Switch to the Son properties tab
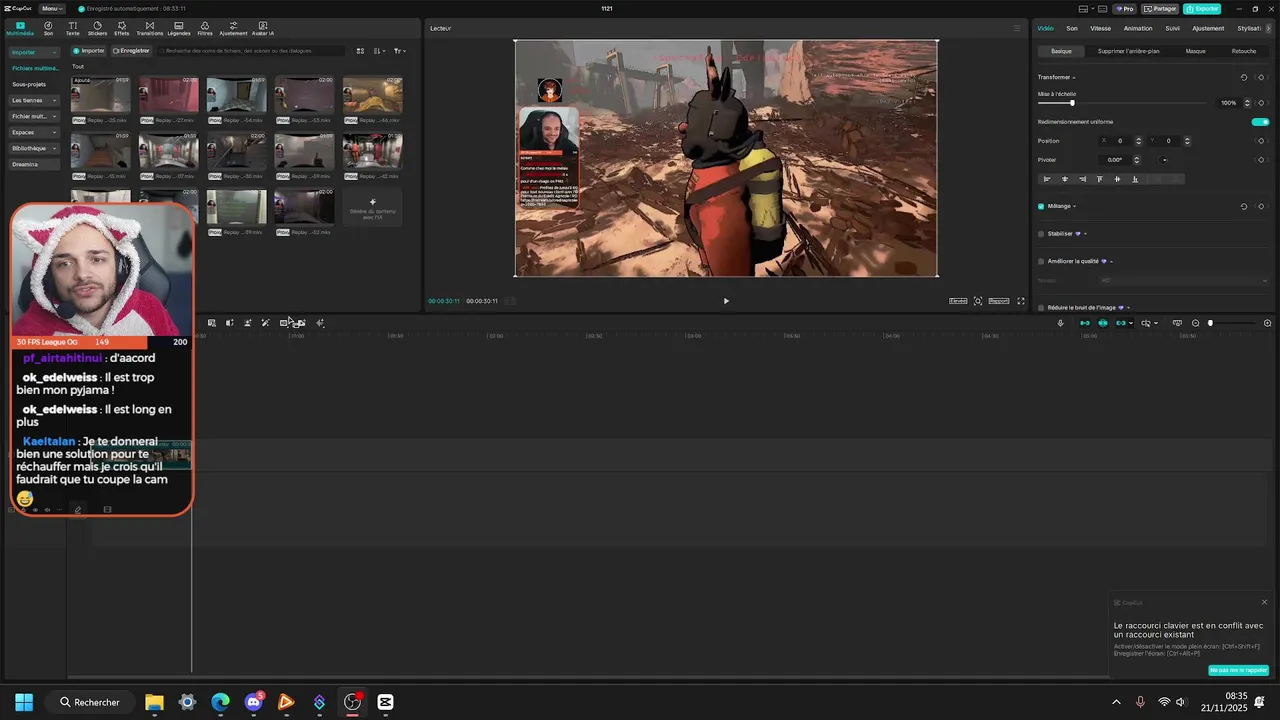This screenshot has width=1280, height=720. point(1072,28)
